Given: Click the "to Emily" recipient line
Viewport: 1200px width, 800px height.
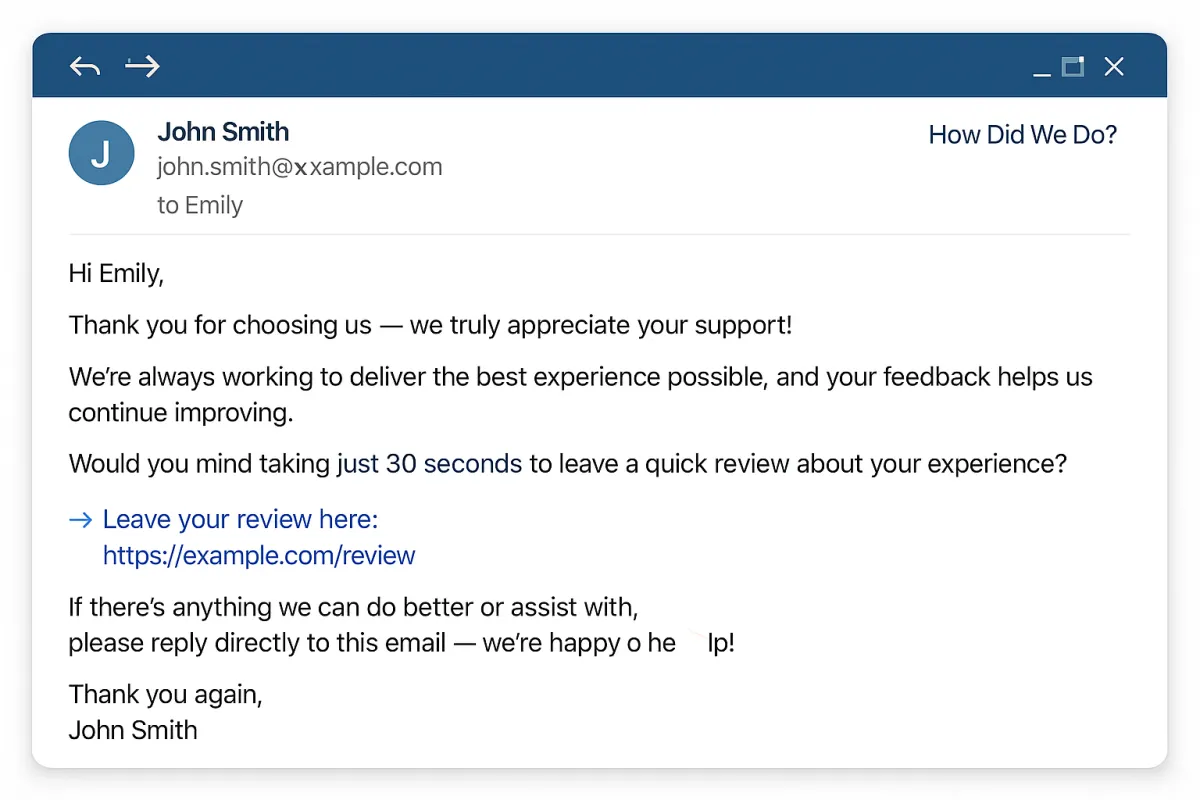Looking at the screenshot, I should point(200,205).
